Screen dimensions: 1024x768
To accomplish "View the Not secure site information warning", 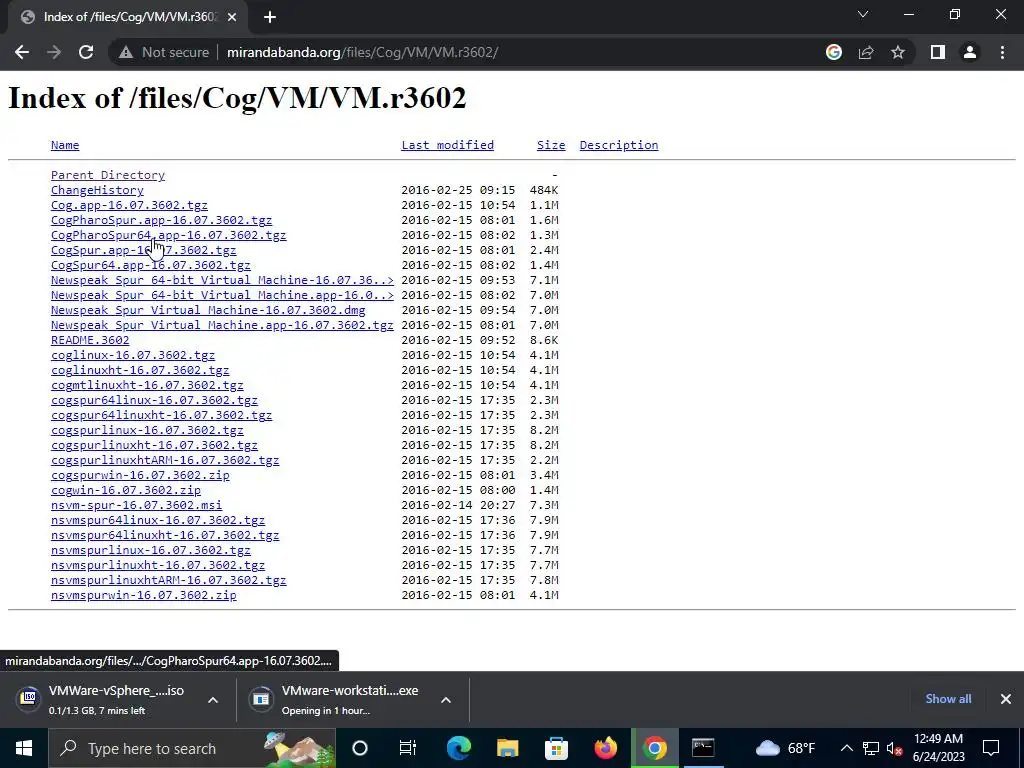I will [x=164, y=52].
